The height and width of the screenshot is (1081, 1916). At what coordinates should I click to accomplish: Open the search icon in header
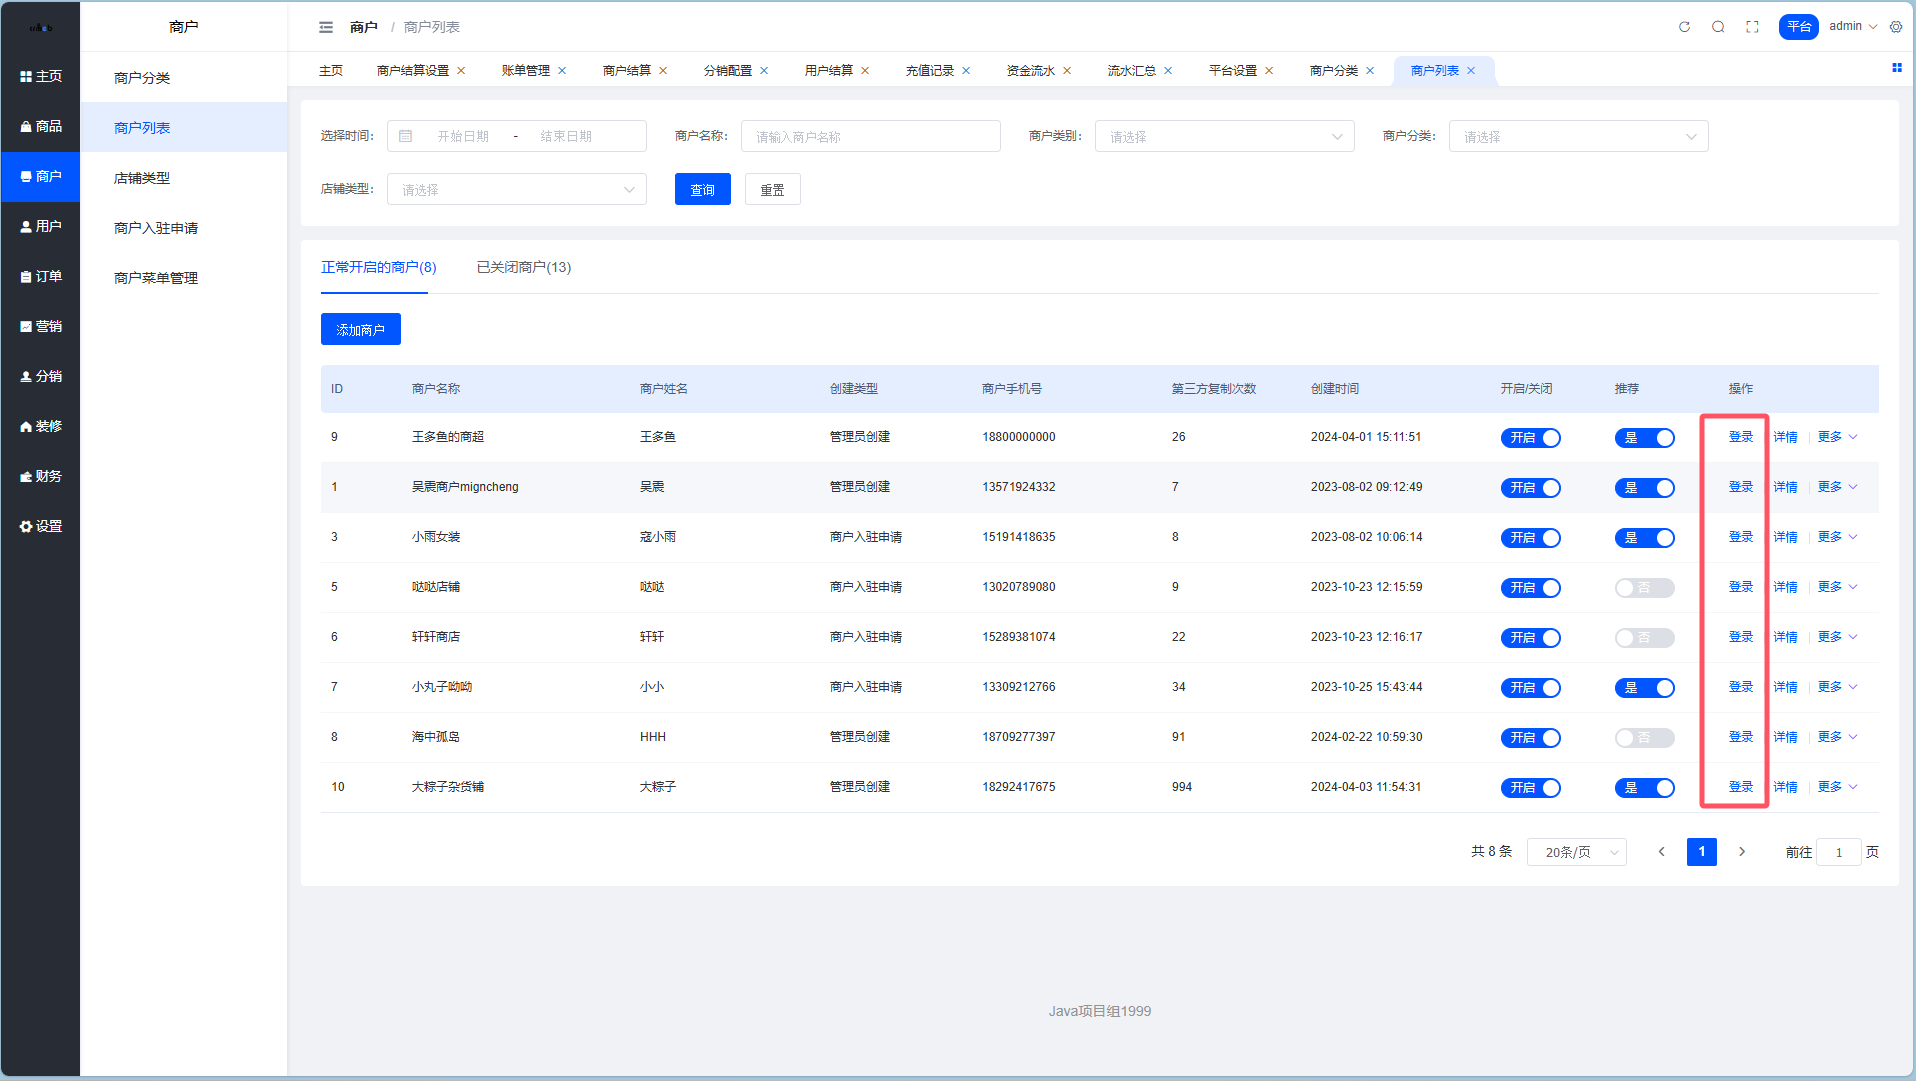[x=1718, y=27]
